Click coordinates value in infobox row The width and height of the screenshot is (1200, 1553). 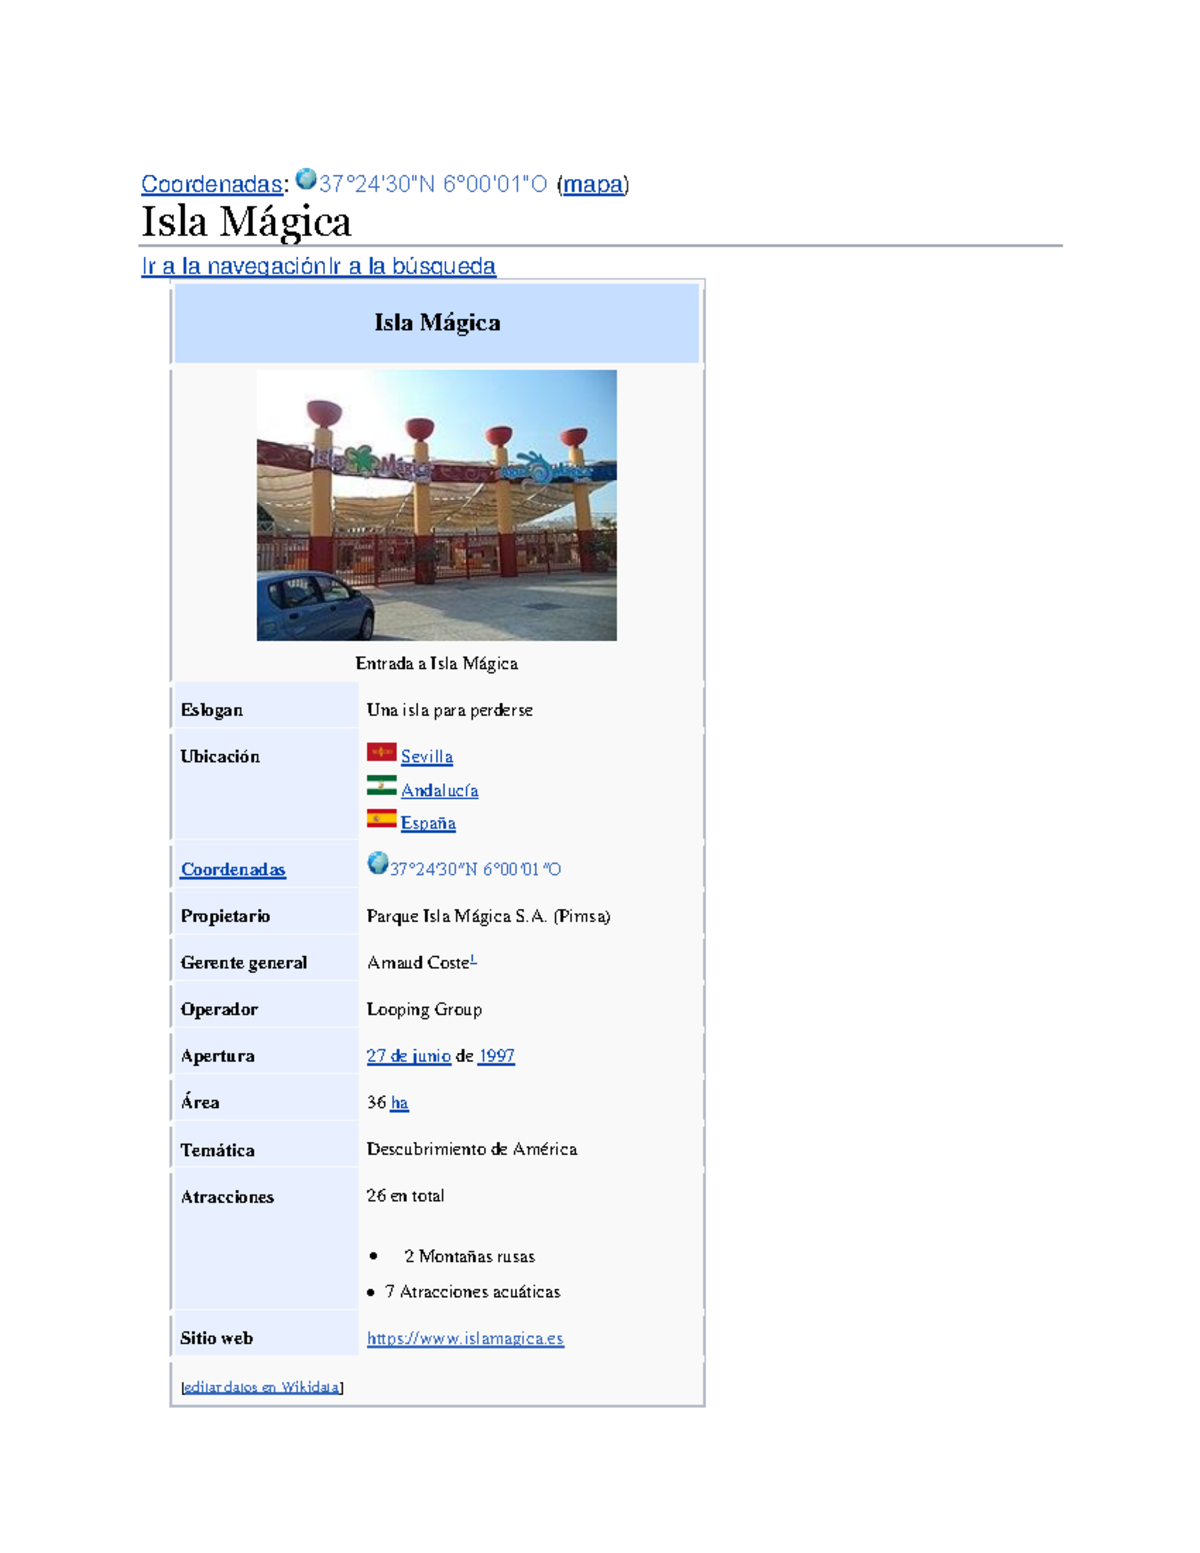pos(476,870)
